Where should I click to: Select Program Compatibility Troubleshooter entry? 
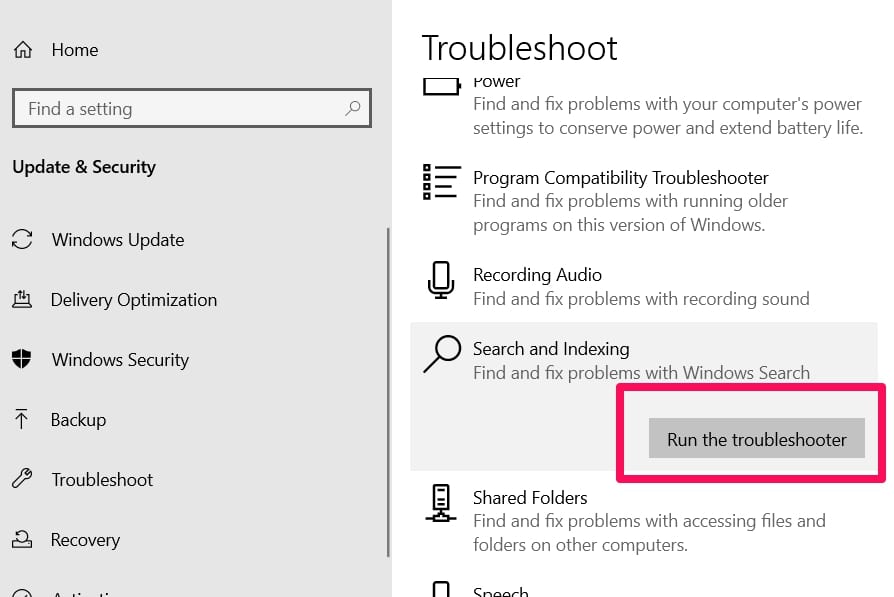pyautogui.click(x=620, y=178)
